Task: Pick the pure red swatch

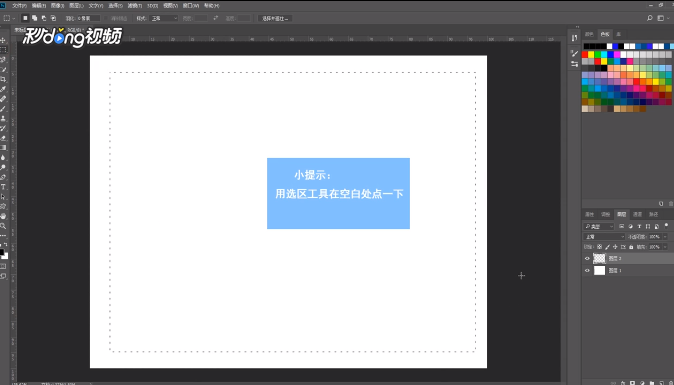Action: 585,55
